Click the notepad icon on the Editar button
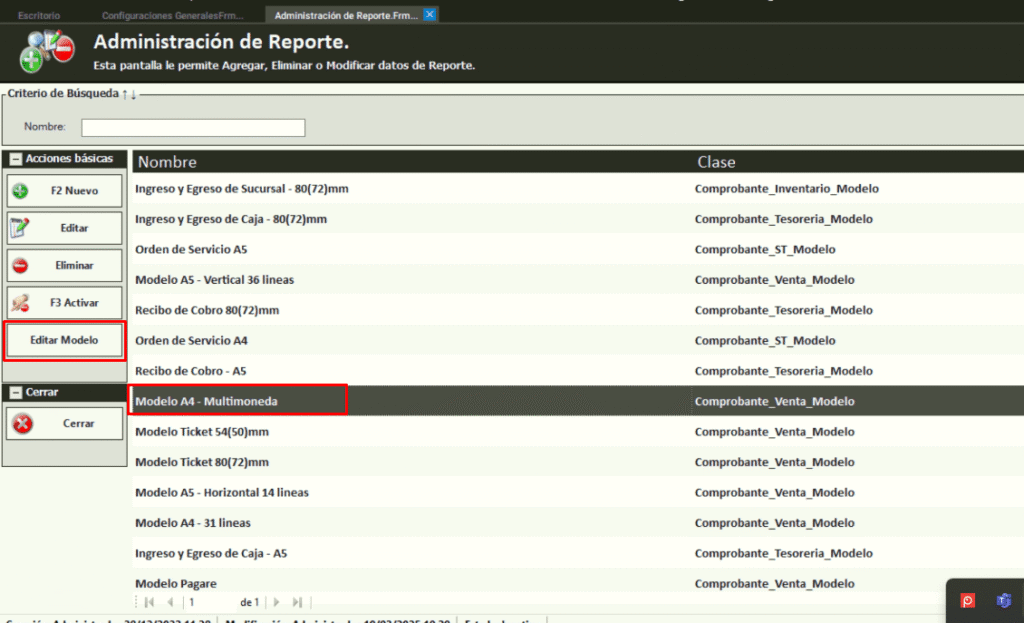Screen dimensions: 1024x623 (21, 228)
